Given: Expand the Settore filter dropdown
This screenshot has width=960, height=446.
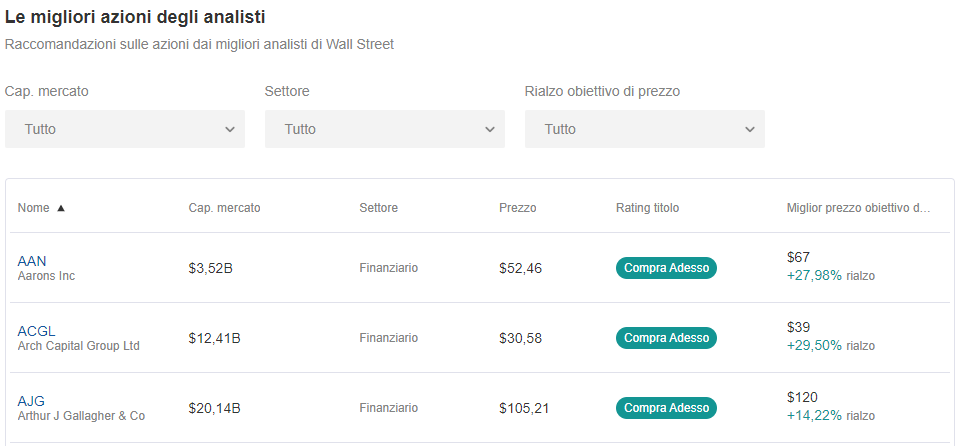Looking at the screenshot, I should pos(385,129).
